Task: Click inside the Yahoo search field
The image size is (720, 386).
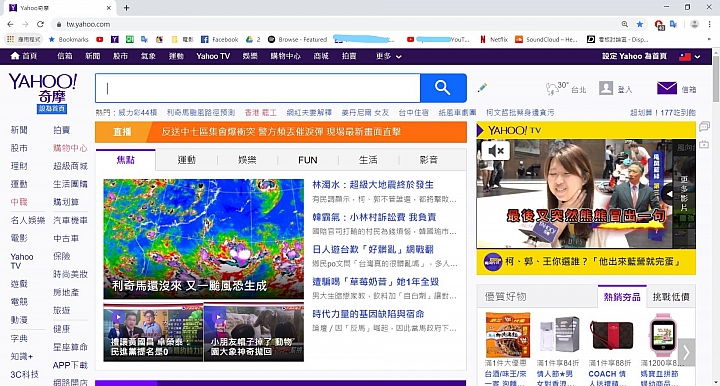Action: 258,88
